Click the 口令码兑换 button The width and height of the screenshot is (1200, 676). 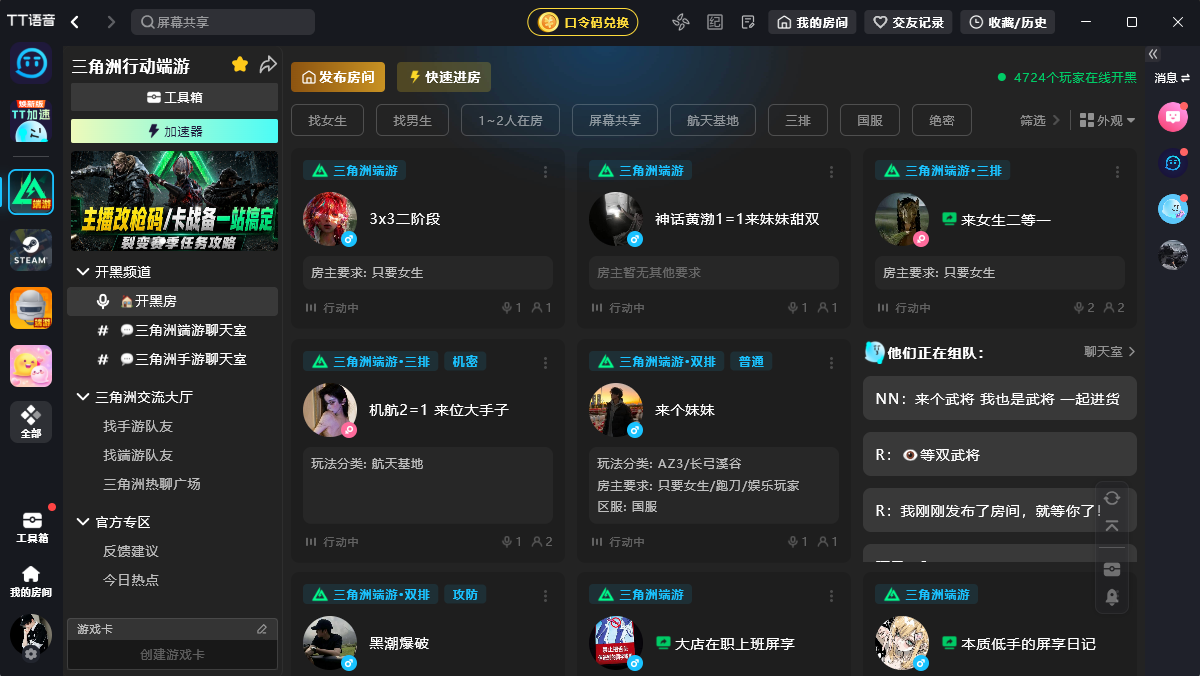pyautogui.click(x=583, y=22)
